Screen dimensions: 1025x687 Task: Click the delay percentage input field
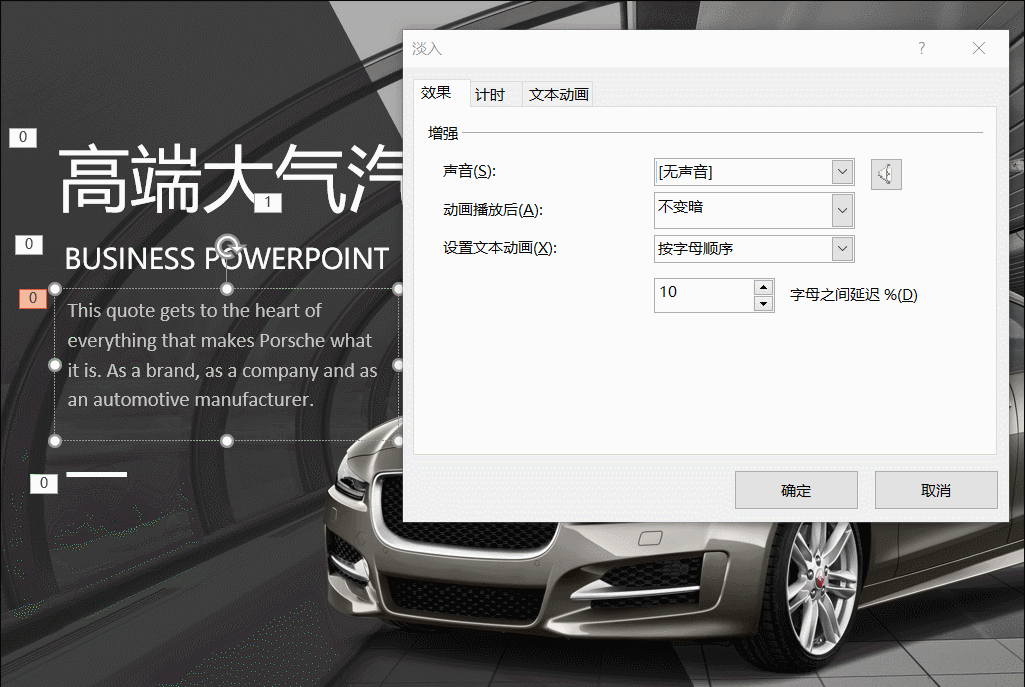(x=704, y=295)
